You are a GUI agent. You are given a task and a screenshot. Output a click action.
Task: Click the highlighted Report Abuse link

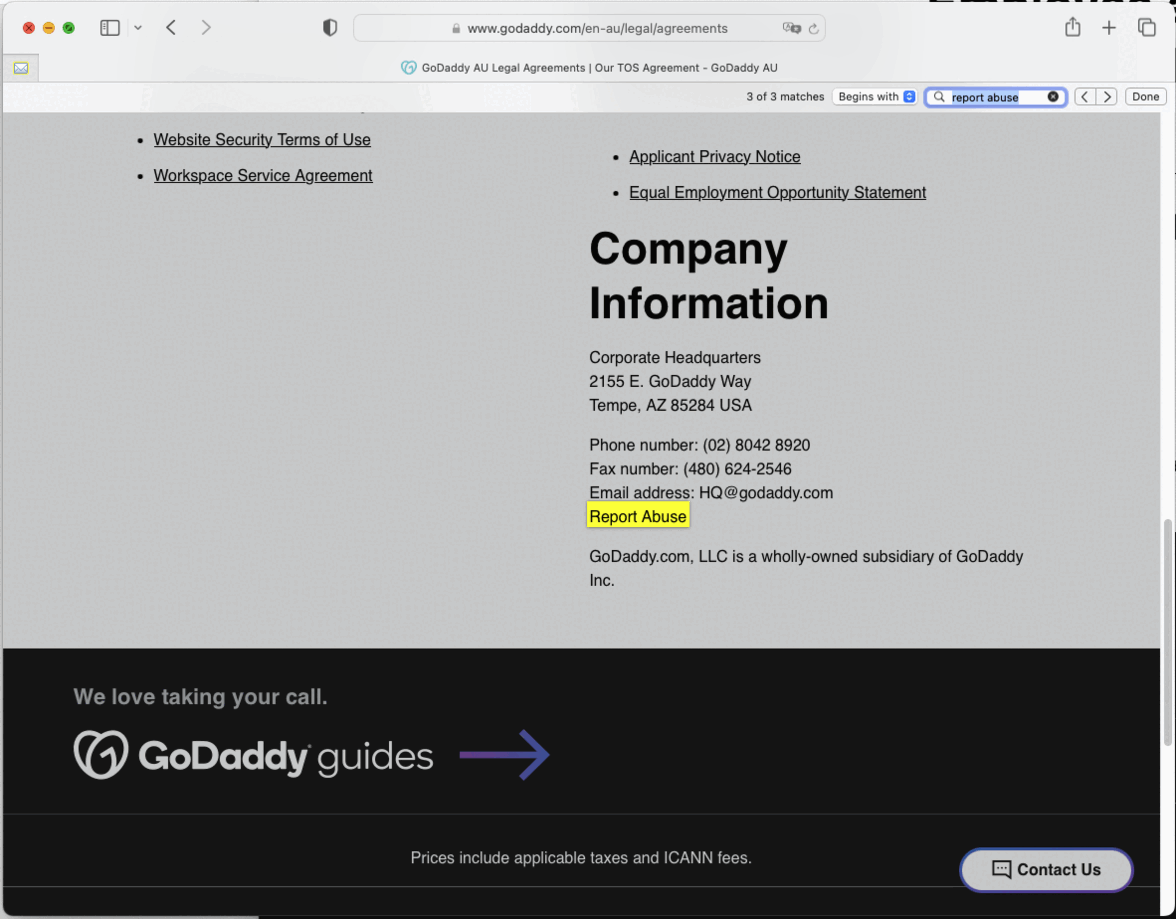click(x=638, y=517)
